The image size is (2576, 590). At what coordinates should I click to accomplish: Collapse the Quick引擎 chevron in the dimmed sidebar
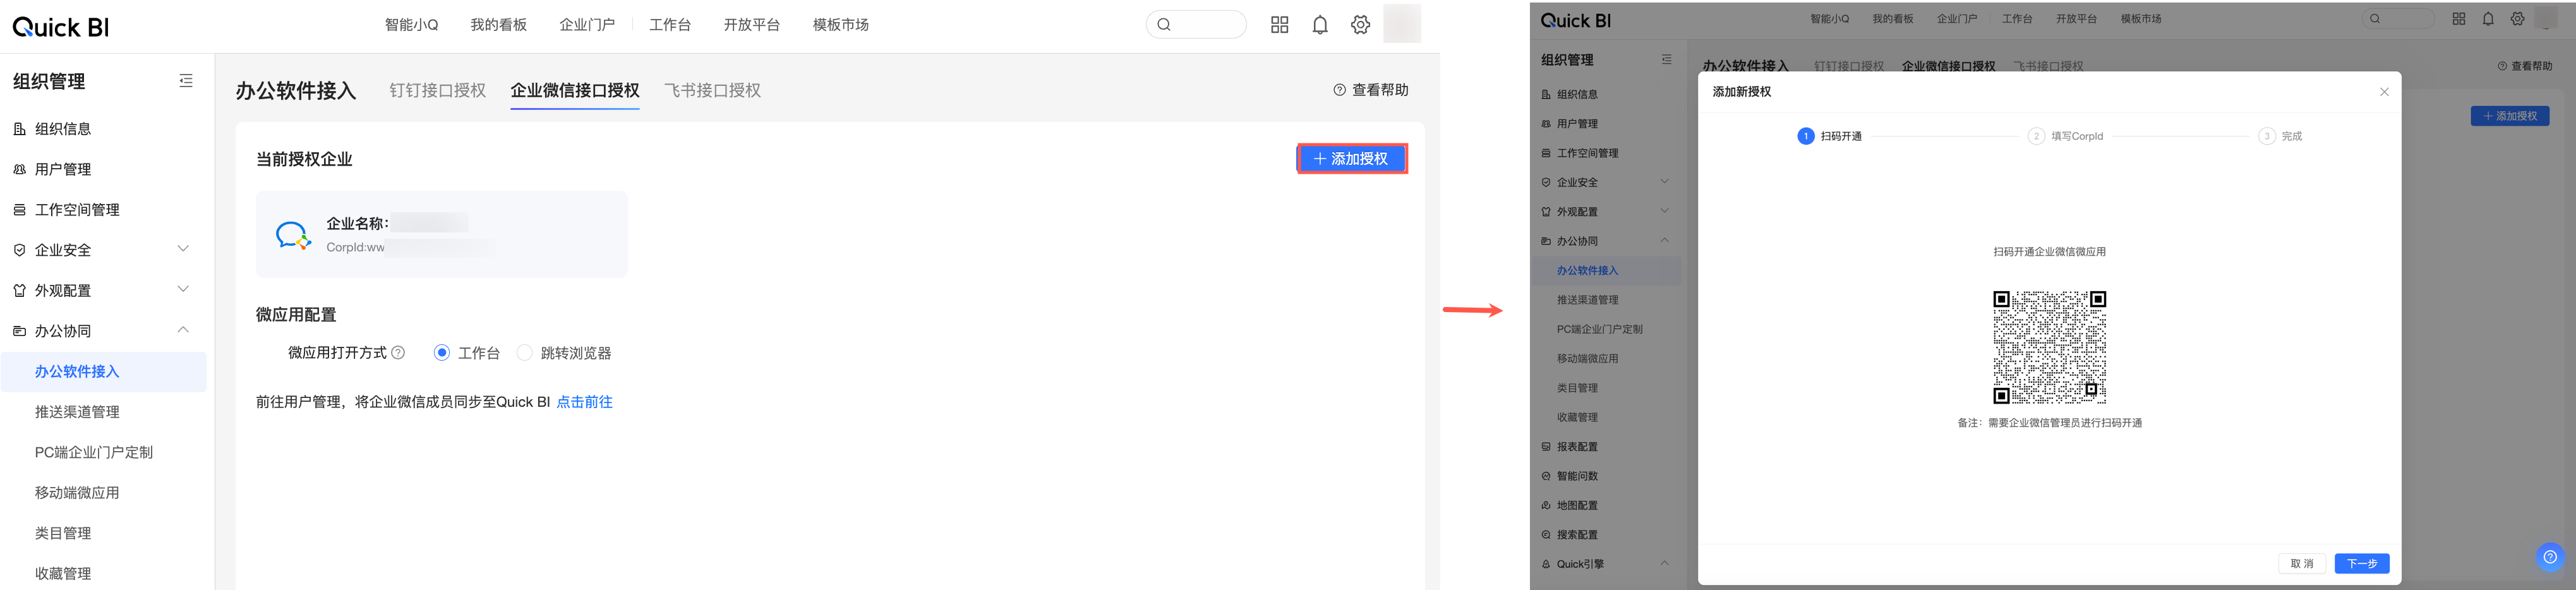pos(1665,563)
